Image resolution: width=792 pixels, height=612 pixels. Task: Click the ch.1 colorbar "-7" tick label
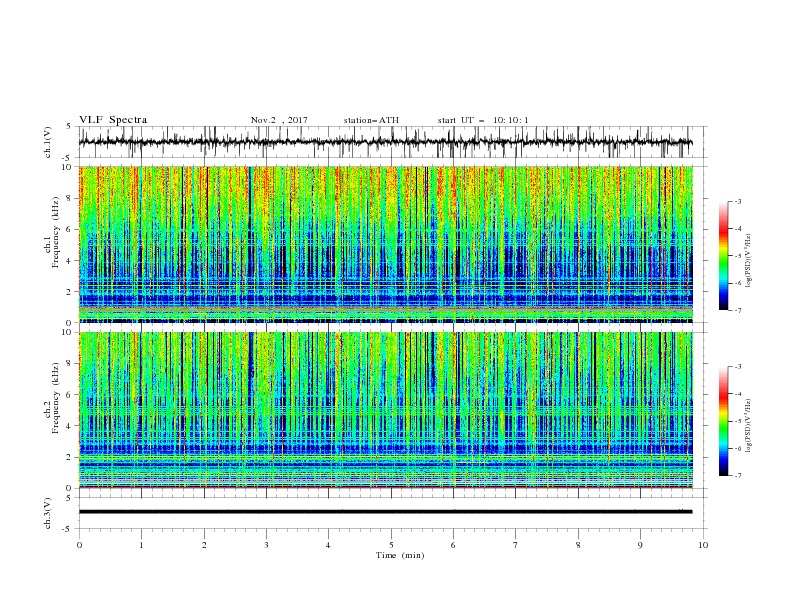point(738,310)
